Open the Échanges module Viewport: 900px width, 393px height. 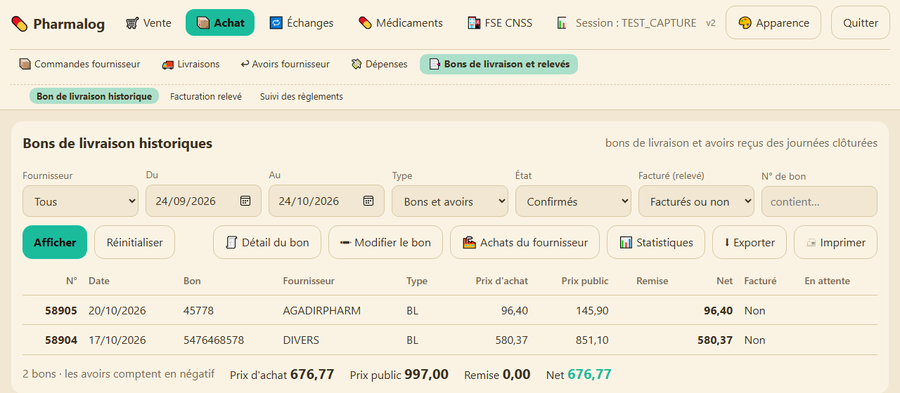pos(302,23)
